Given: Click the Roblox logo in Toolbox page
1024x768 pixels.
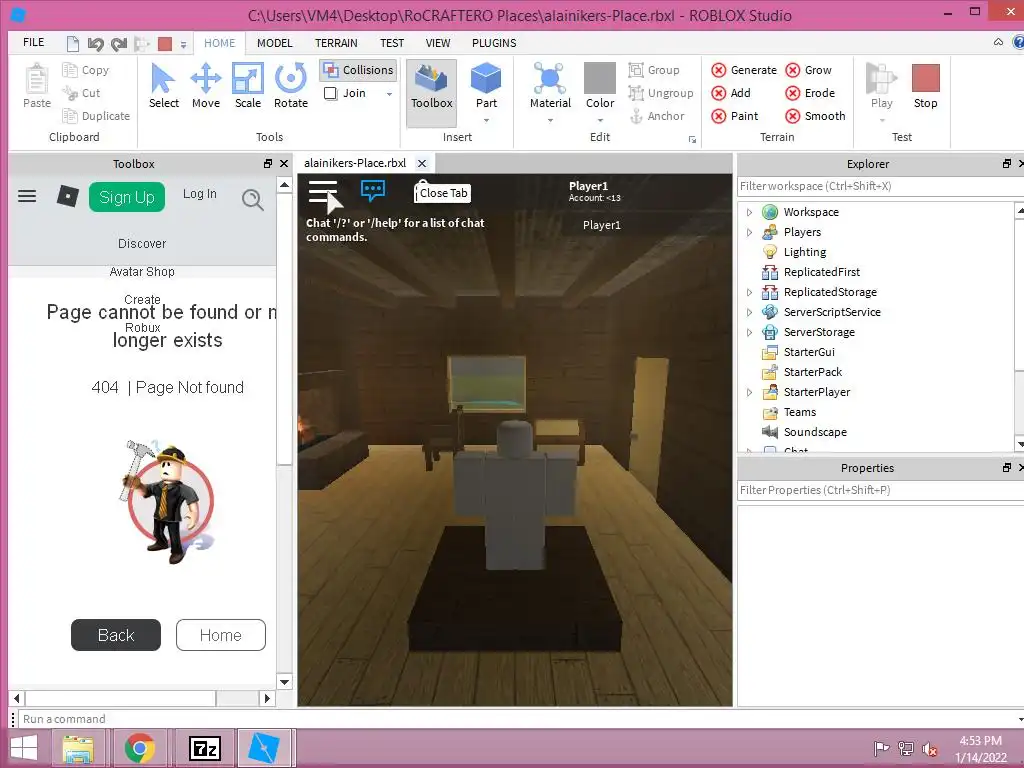Looking at the screenshot, I should point(68,196).
